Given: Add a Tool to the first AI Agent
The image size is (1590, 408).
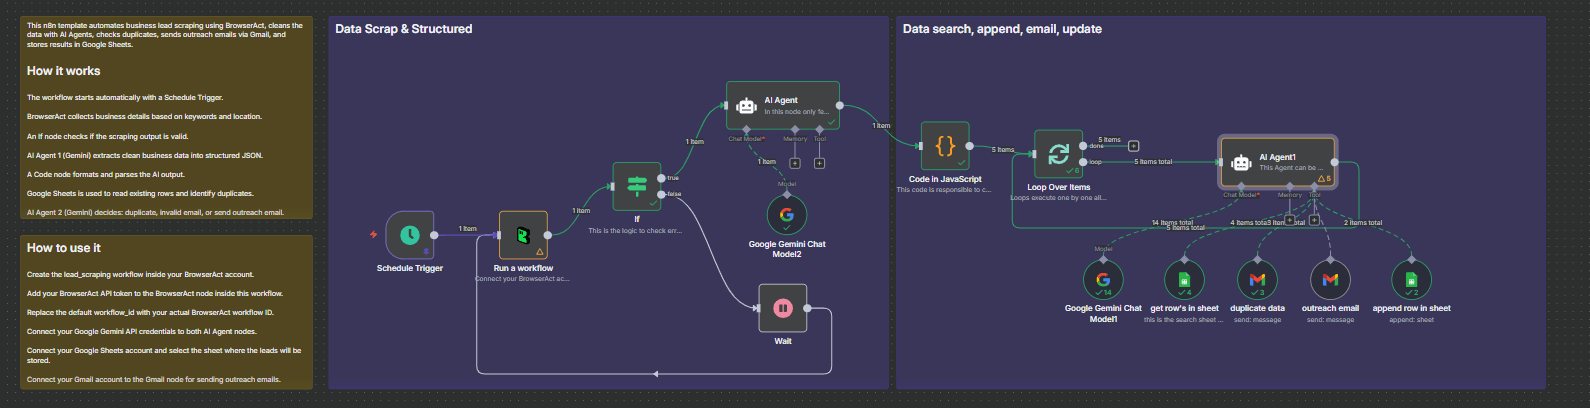Looking at the screenshot, I should pos(819,163).
